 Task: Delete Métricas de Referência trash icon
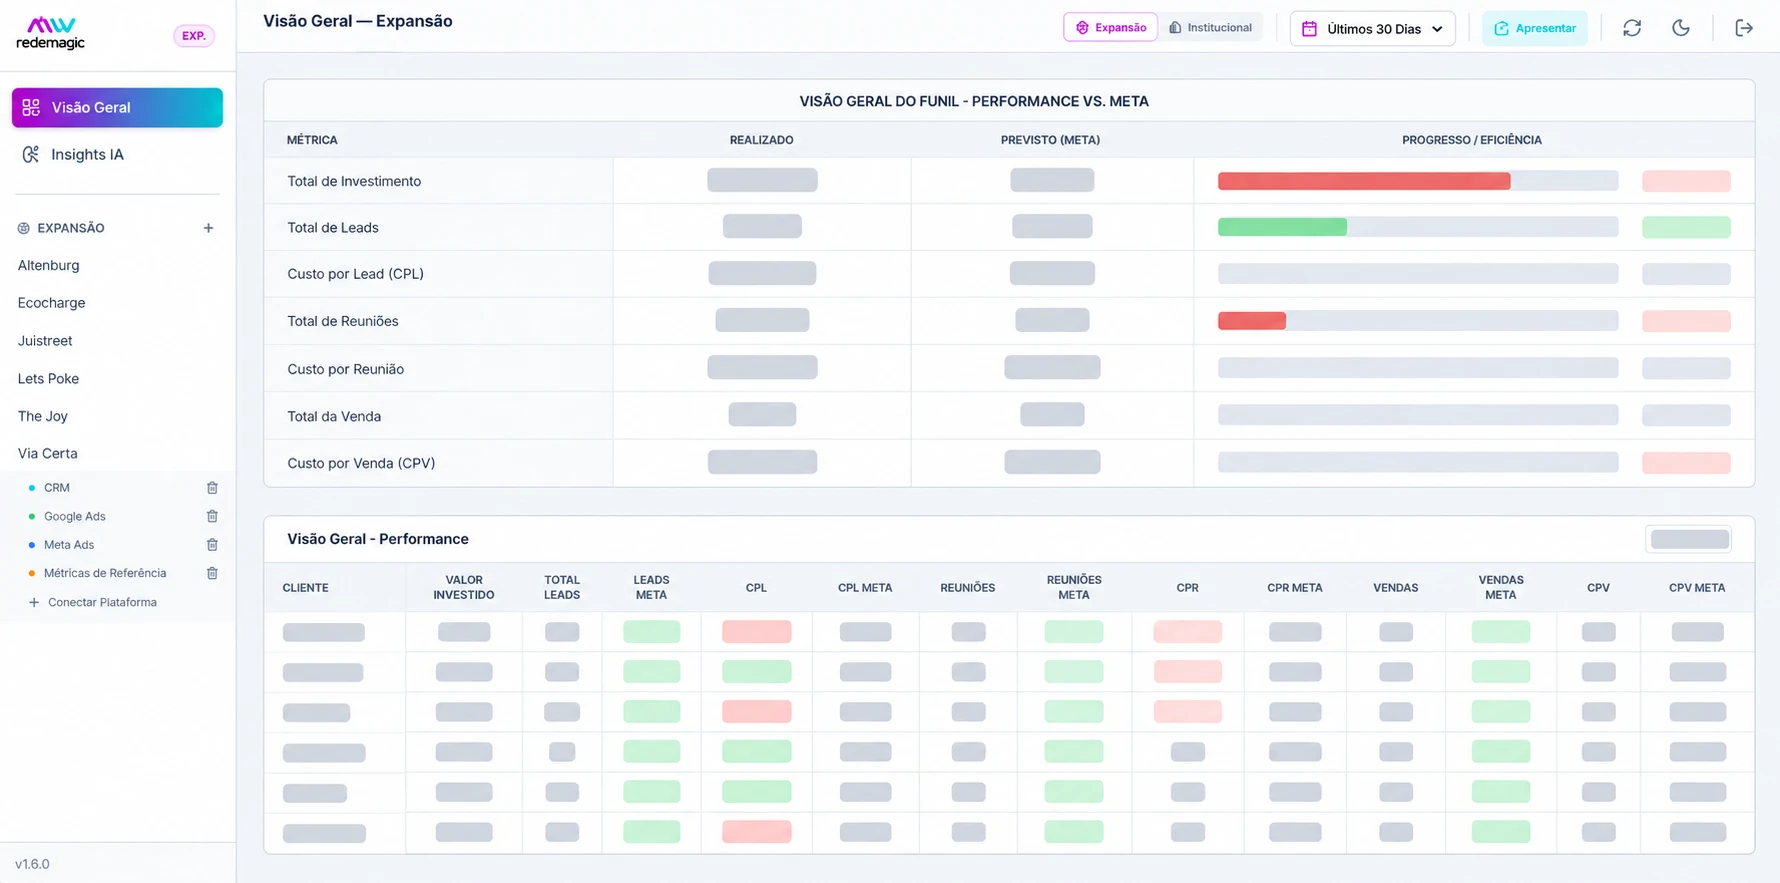click(212, 573)
